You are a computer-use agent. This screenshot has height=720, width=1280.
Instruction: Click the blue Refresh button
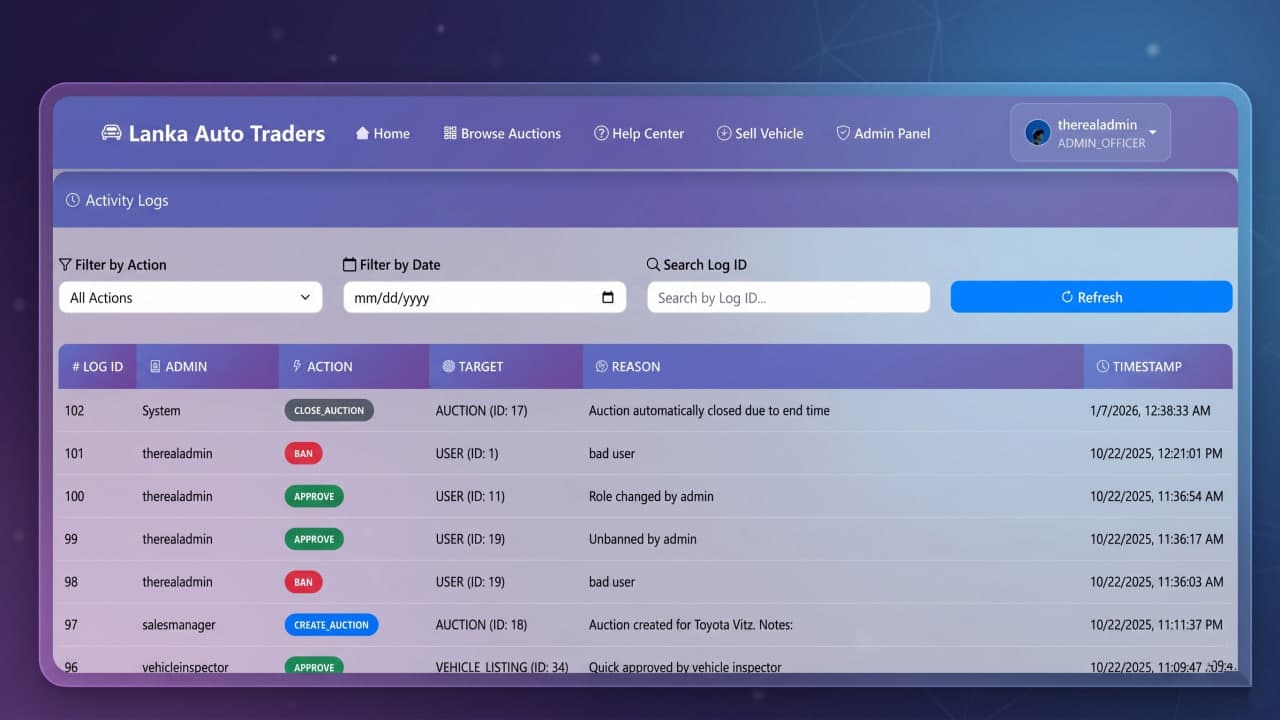click(1091, 297)
